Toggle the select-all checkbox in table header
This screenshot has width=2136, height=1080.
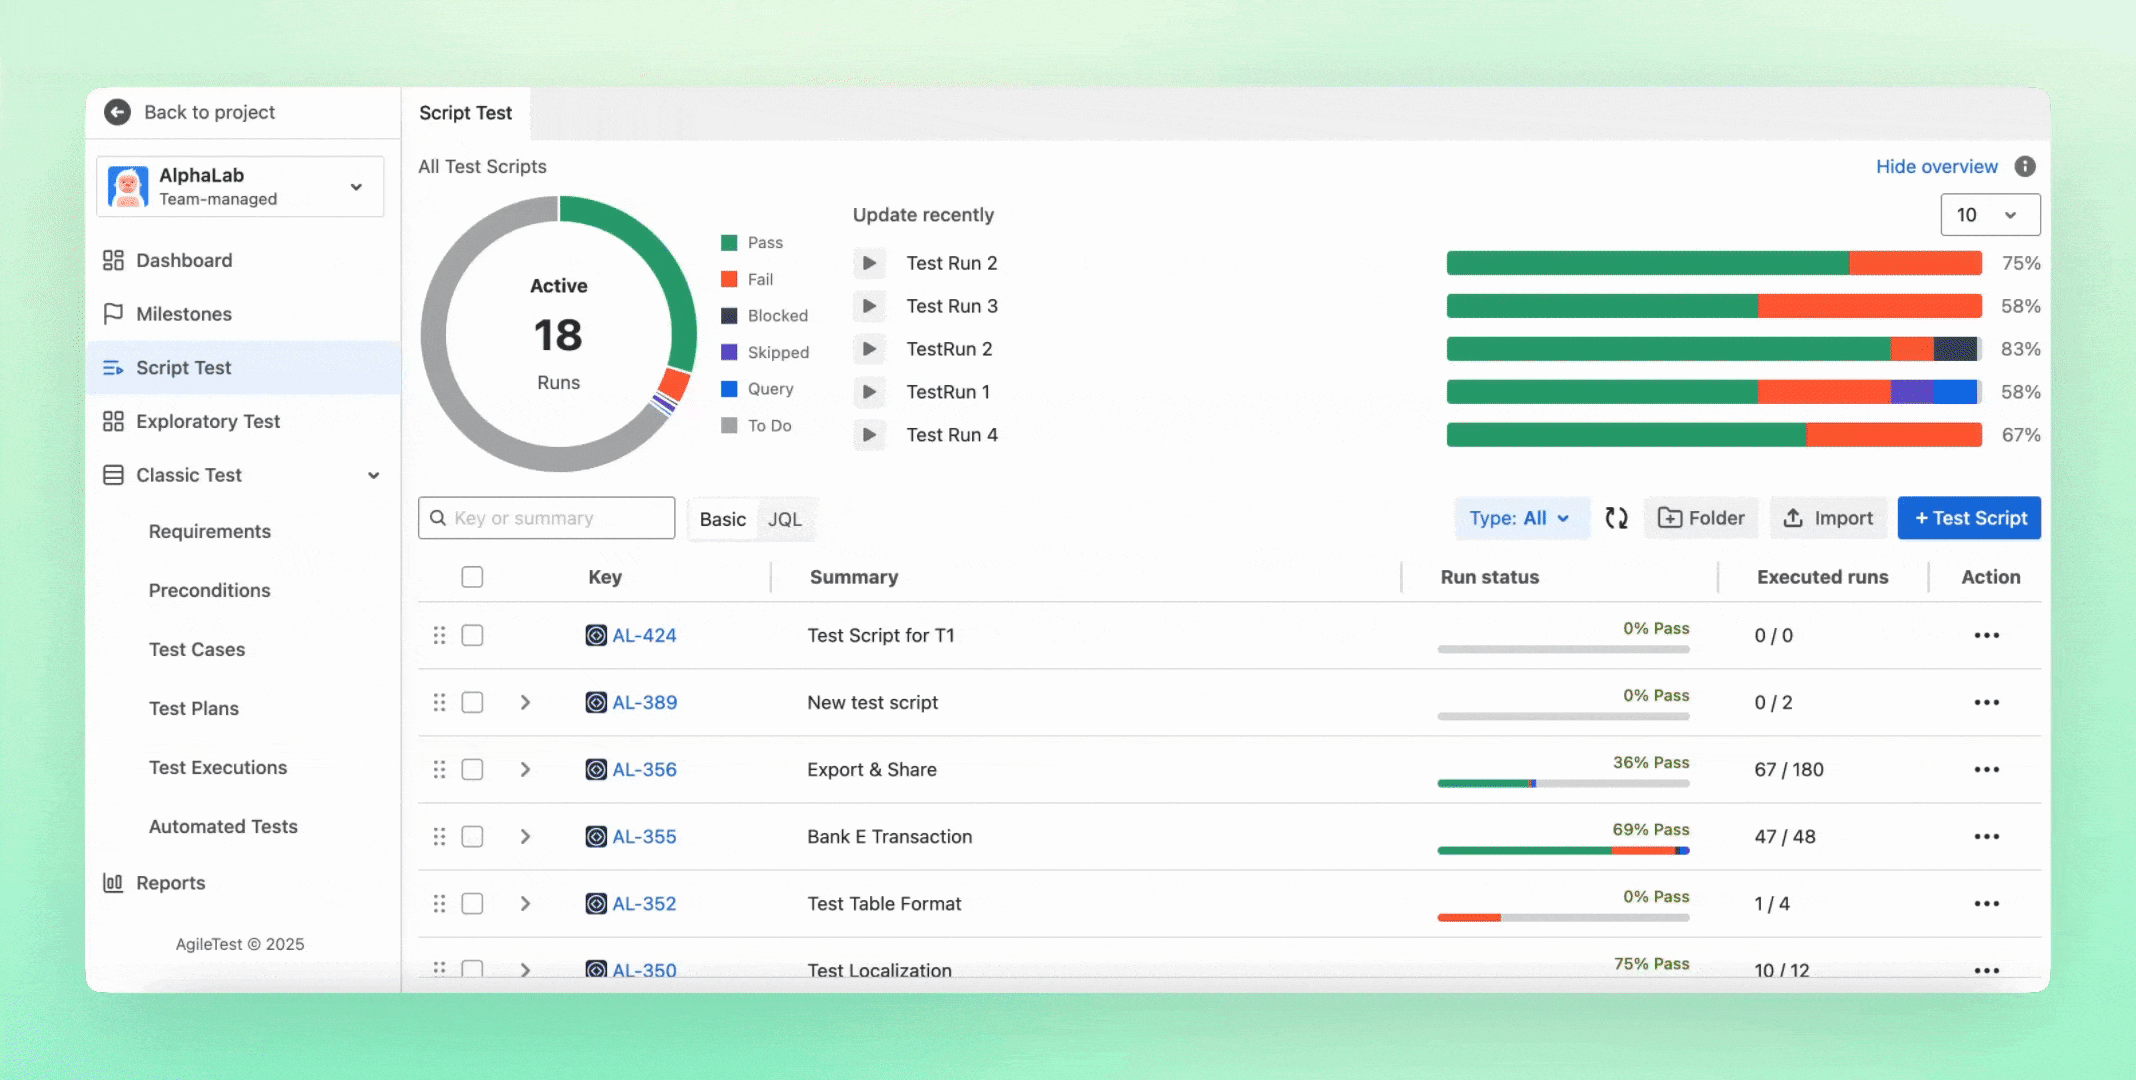(x=472, y=577)
